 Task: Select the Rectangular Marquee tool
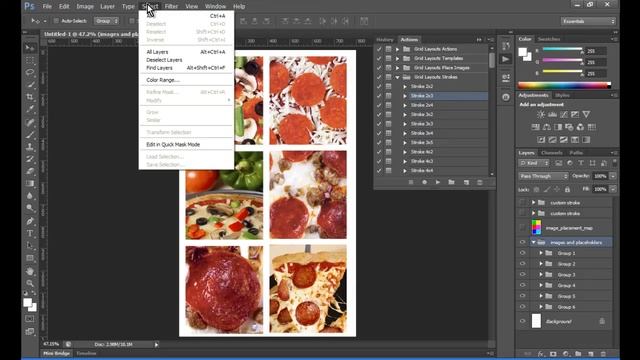coord(30,60)
